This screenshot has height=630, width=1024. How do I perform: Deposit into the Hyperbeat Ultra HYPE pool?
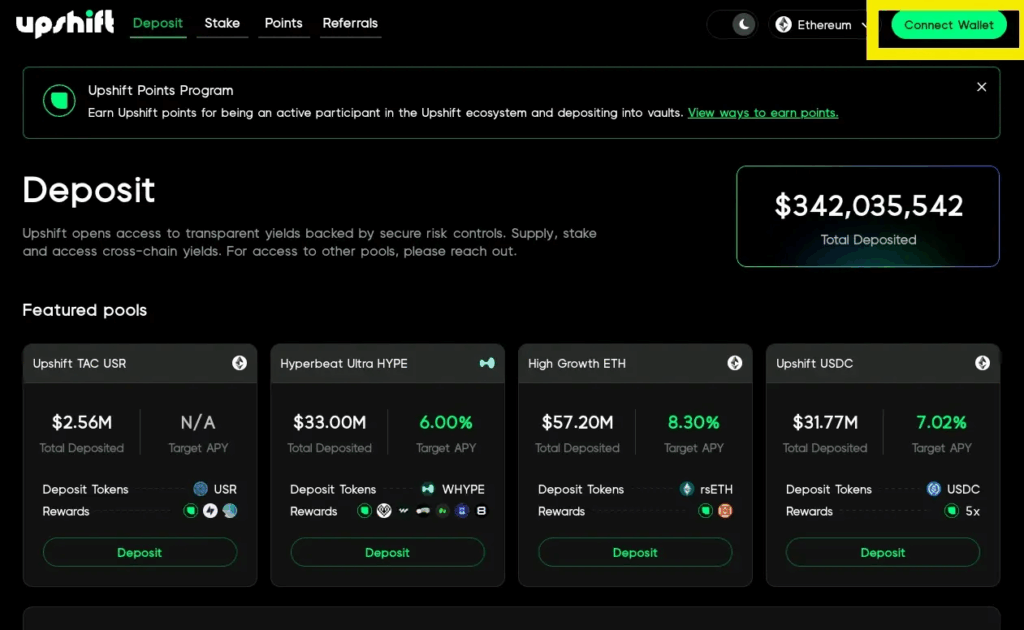[387, 552]
